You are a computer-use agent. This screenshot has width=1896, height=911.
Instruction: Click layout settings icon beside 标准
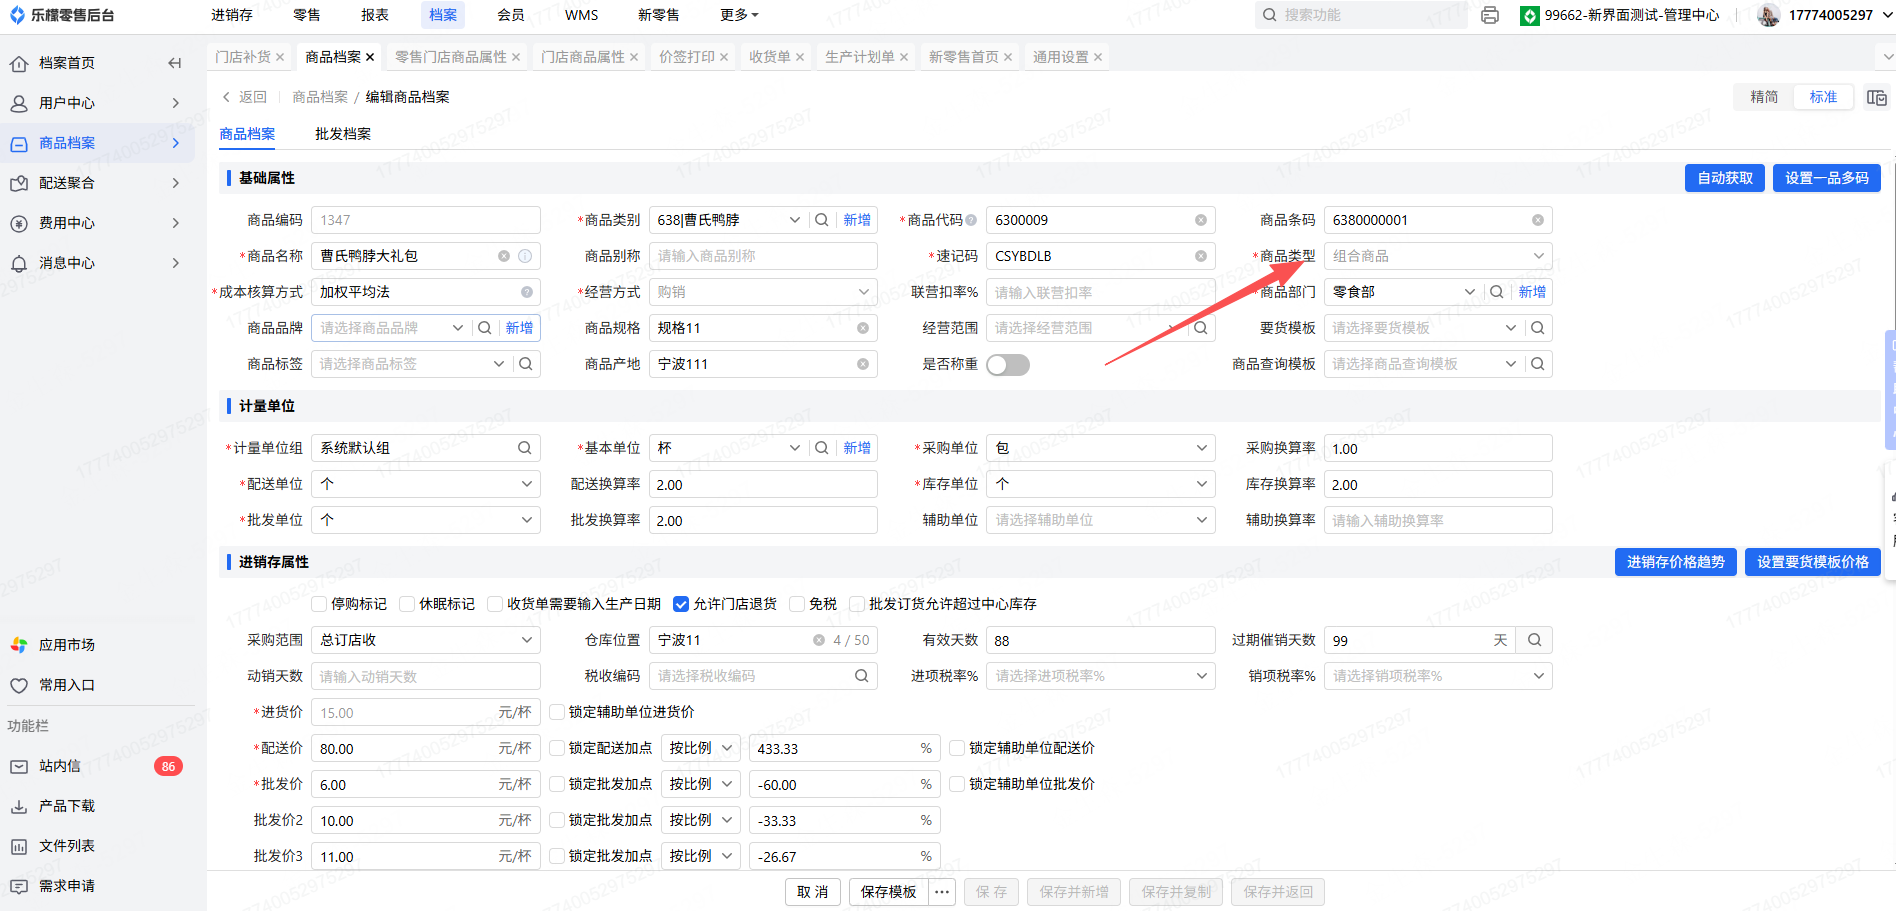[x=1877, y=97]
